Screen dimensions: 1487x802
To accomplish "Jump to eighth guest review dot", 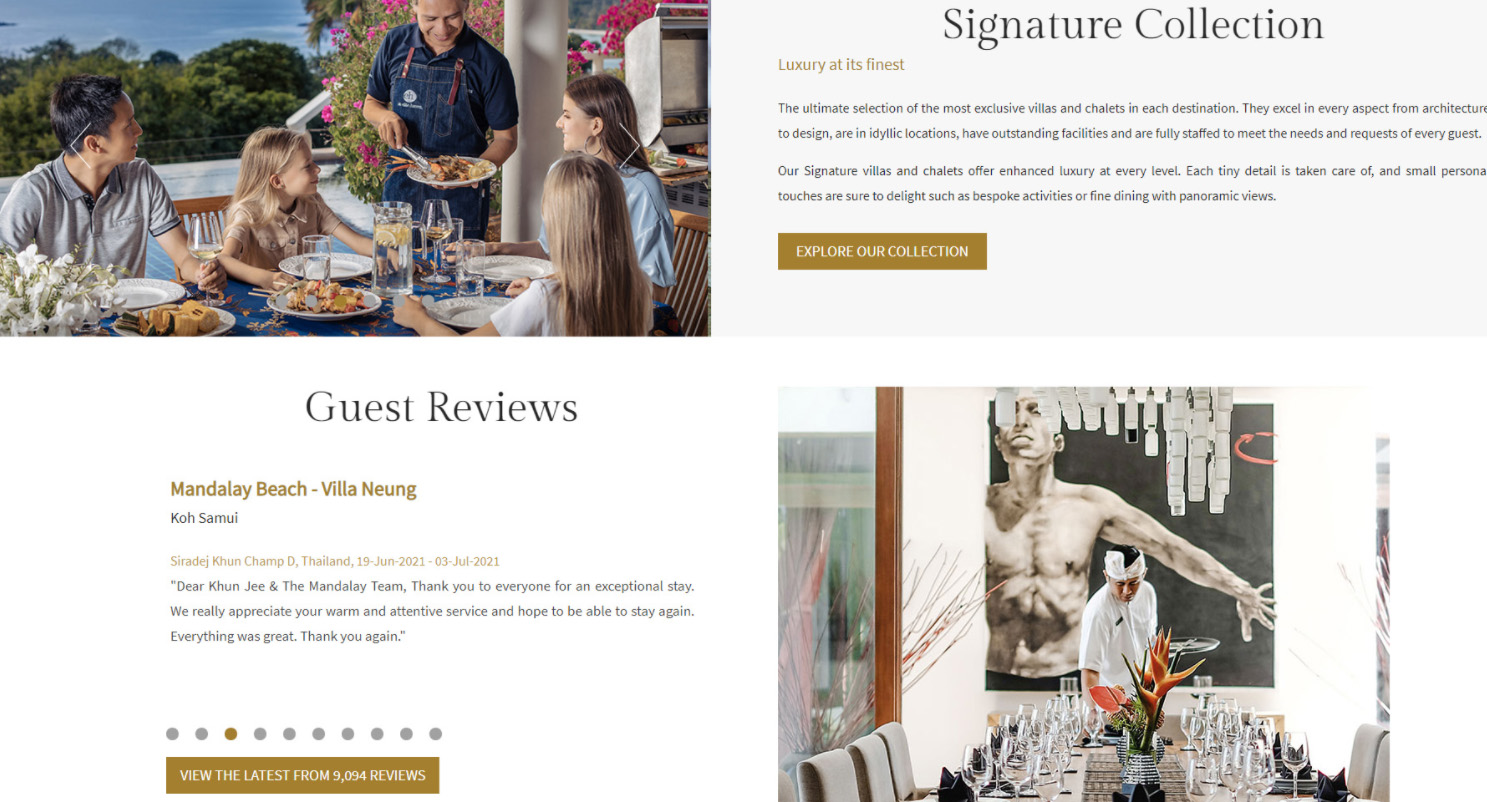I will [x=377, y=734].
